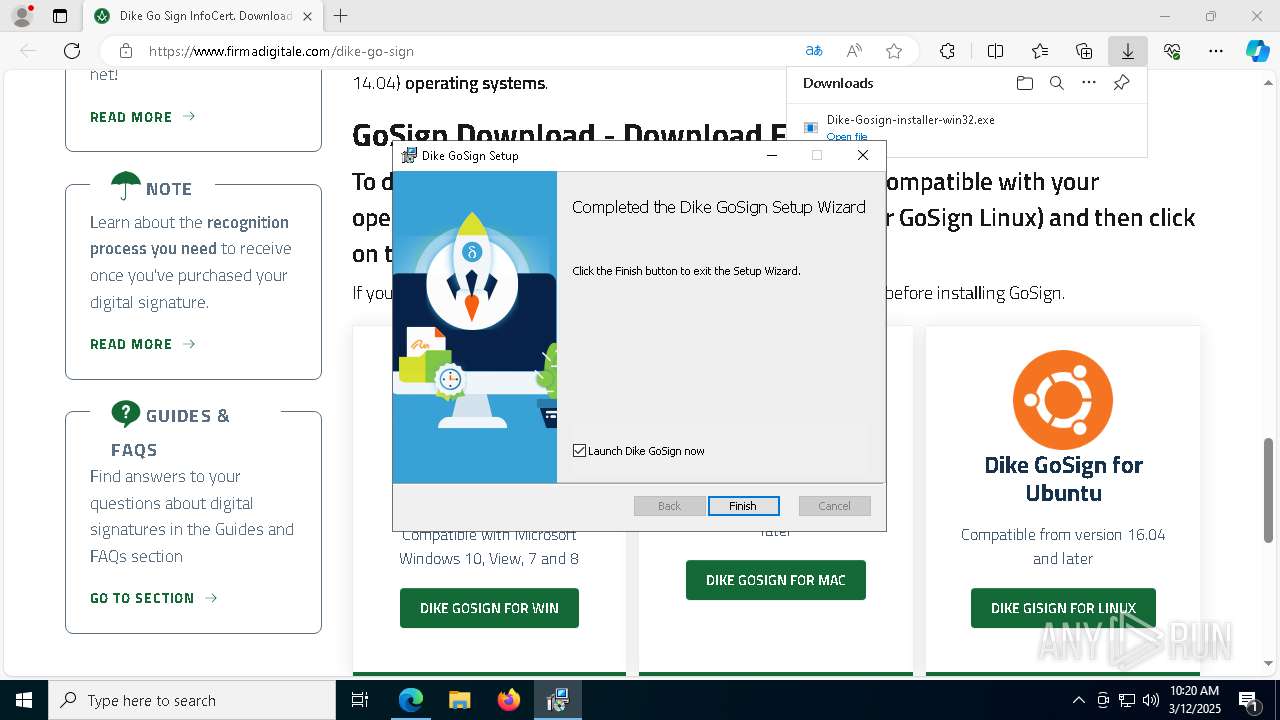Open the Copilot icon
The image size is (1280, 720).
pos(1257,51)
